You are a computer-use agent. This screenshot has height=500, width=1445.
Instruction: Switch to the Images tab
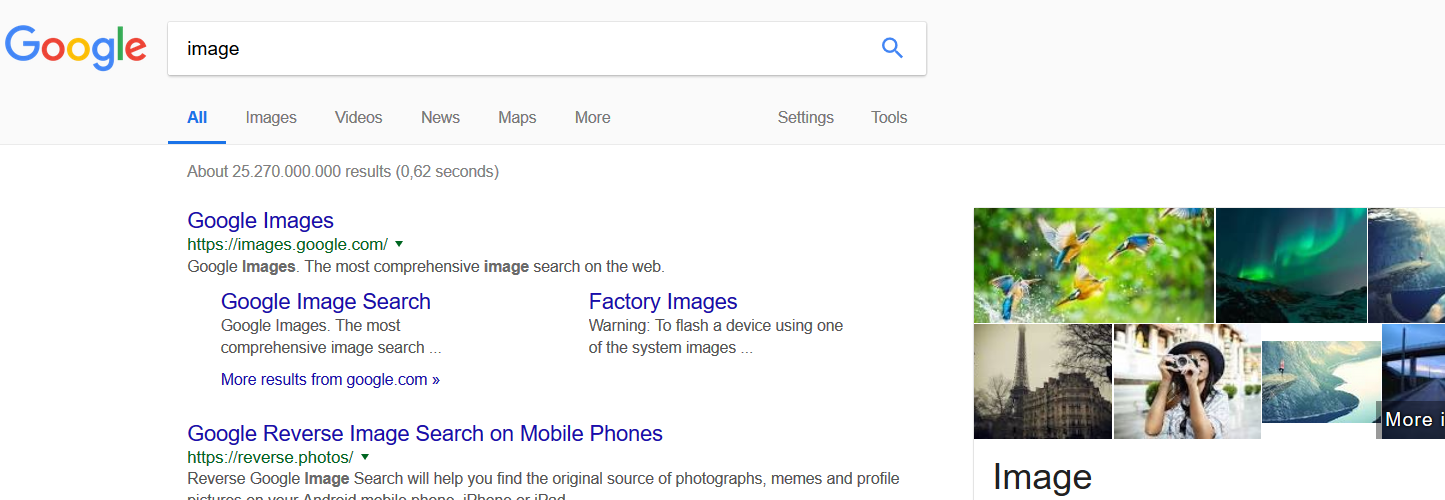coord(271,118)
